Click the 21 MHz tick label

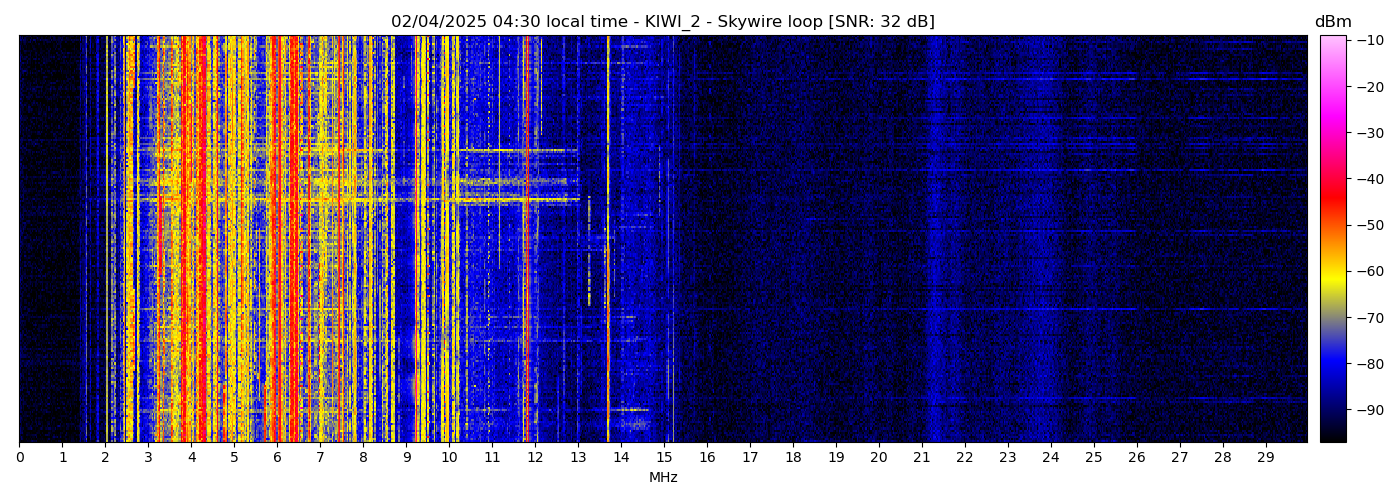coord(921,458)
